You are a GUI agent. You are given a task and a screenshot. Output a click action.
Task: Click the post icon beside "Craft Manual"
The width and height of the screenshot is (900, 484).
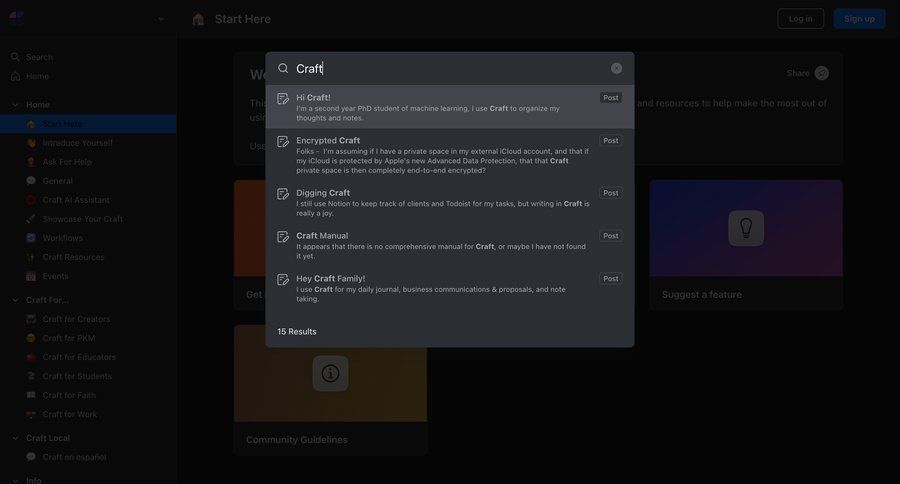tap(283, 237)
